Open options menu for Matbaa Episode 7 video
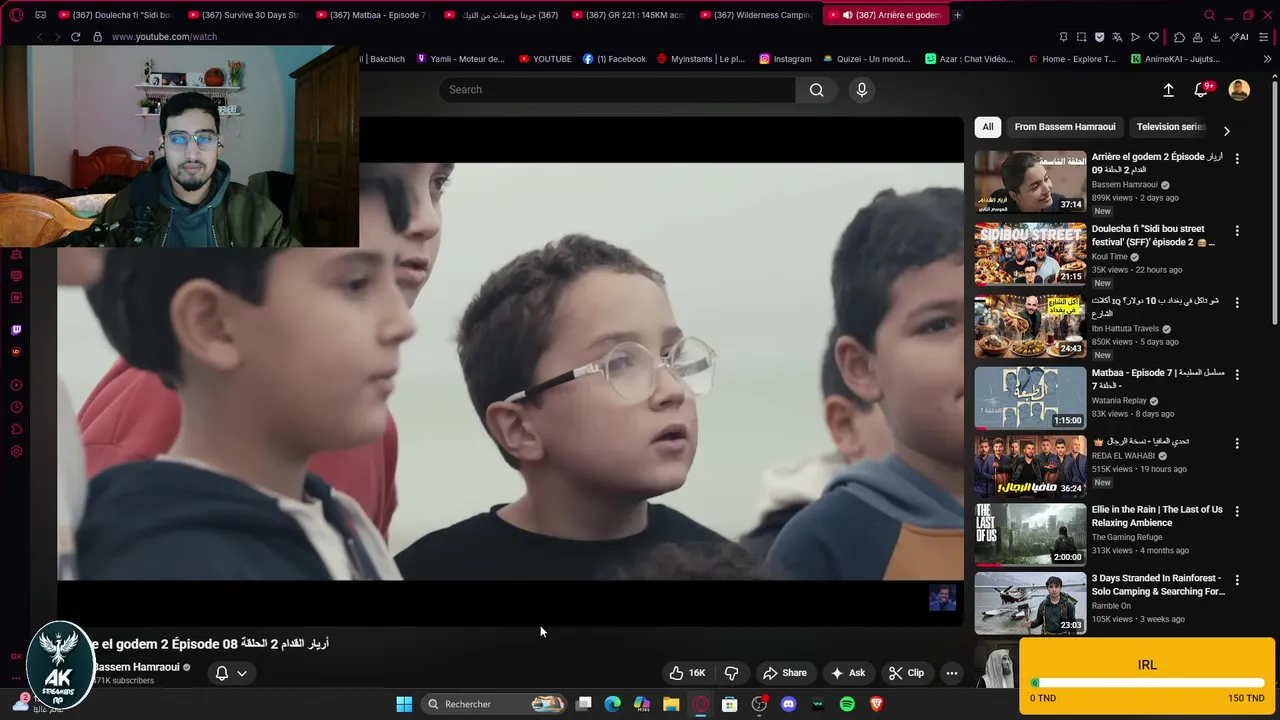The image size is (1280, 720). point(1237,375)
